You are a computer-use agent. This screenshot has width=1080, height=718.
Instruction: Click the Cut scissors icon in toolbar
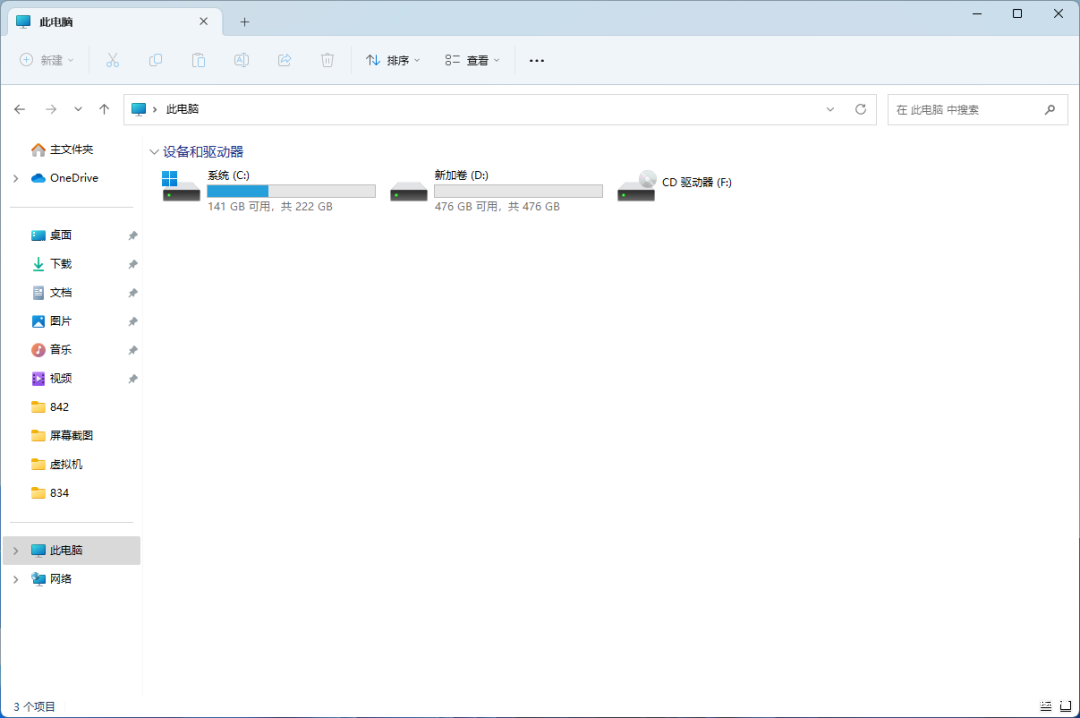112,60
